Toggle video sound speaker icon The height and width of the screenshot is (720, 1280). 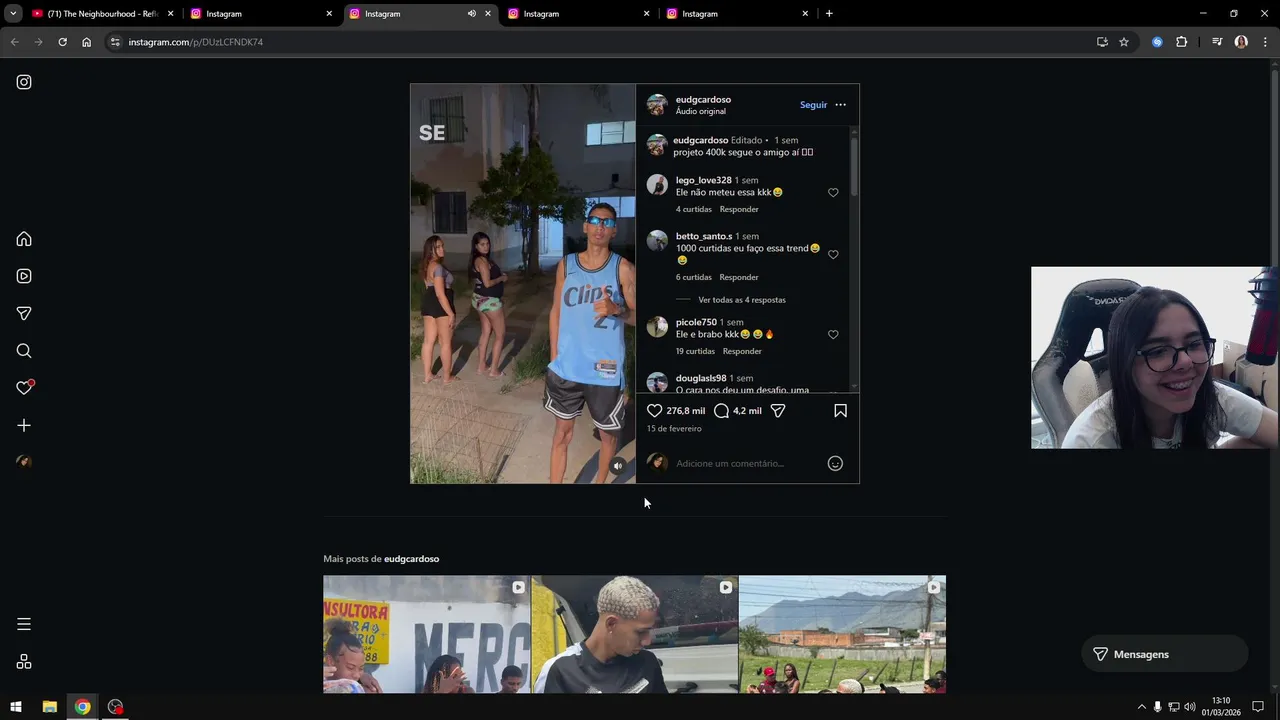pos(618,466)
